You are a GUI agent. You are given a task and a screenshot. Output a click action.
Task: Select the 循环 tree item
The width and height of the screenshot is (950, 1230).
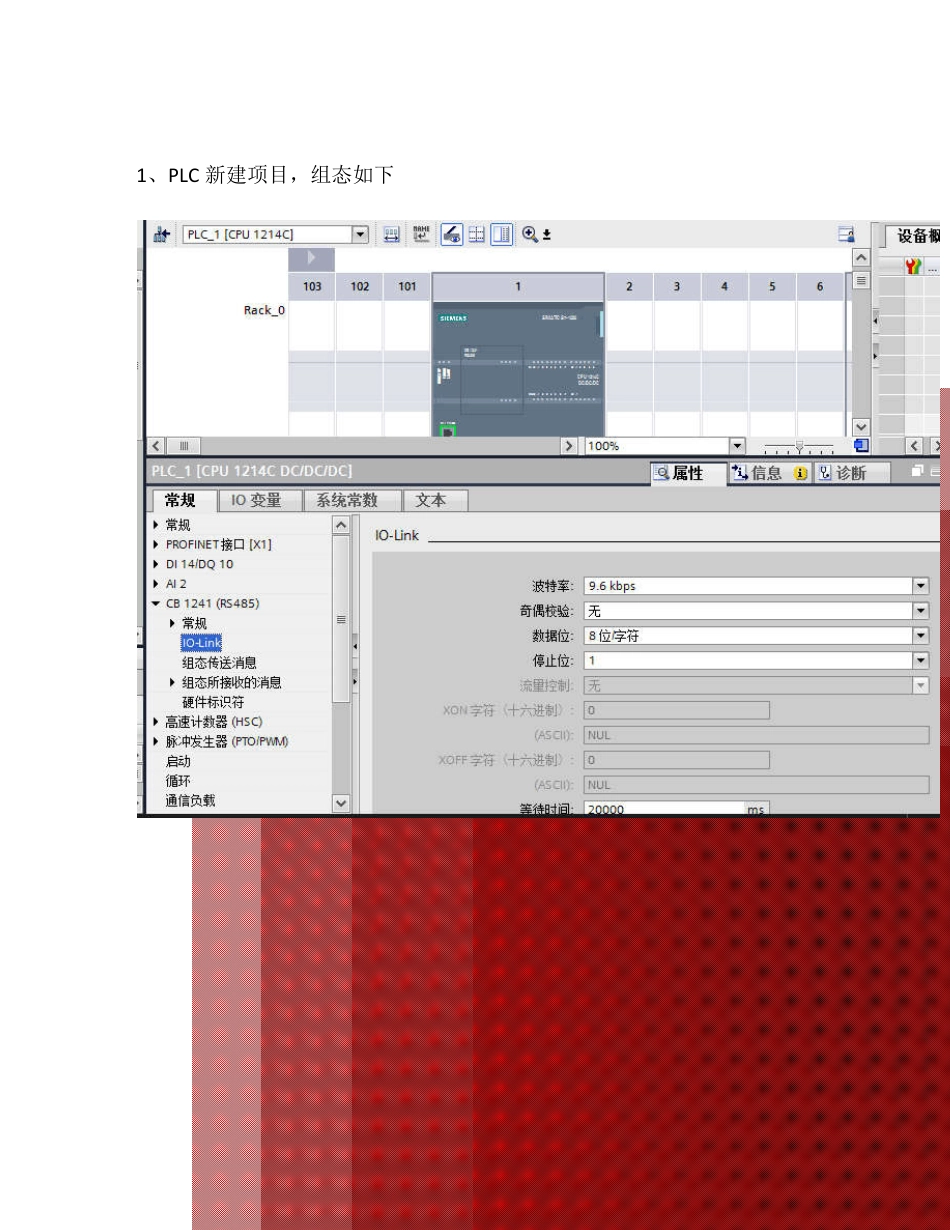click(x=178, y=781)
